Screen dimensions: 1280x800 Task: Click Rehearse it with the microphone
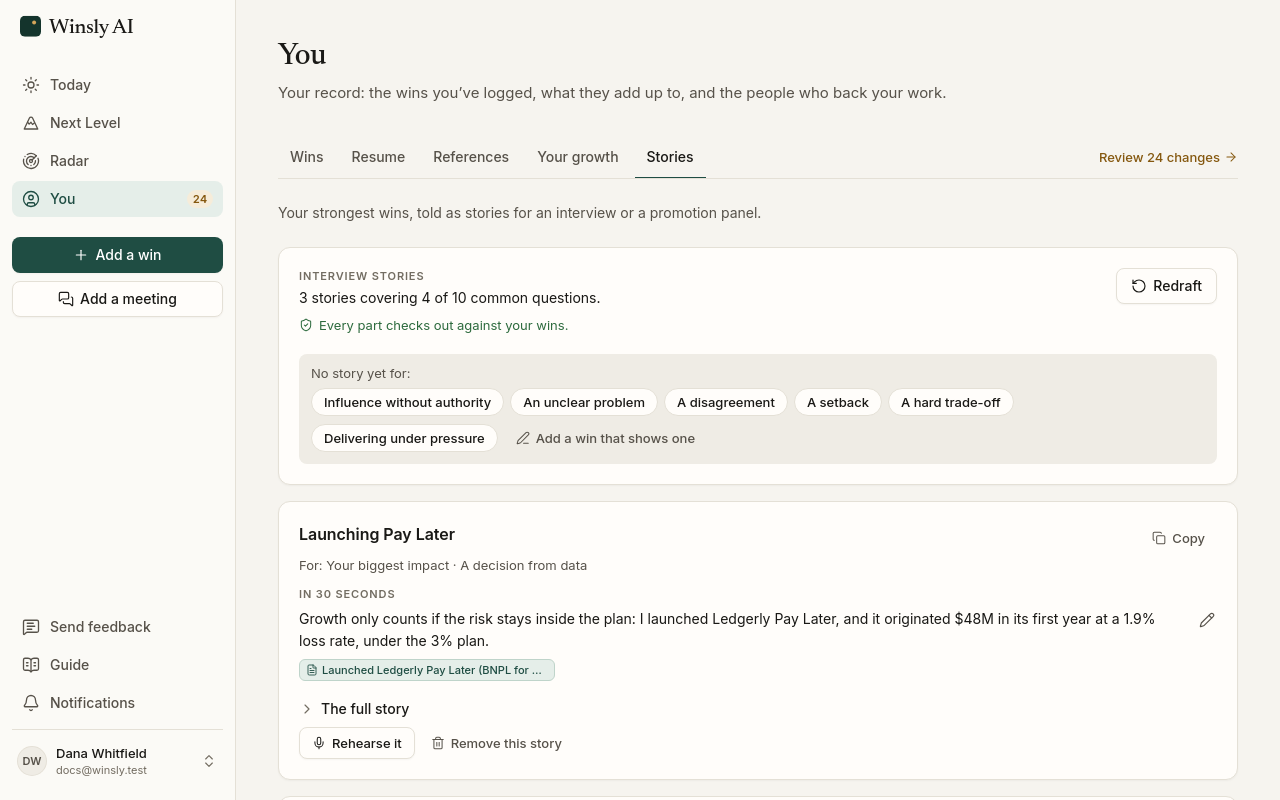tap(357, 743)
